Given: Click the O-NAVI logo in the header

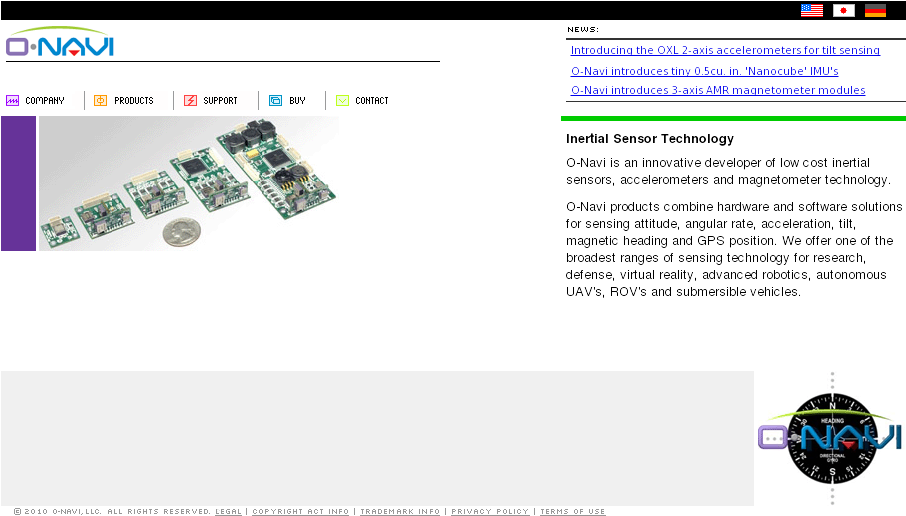Looking at the screenshot, I should (60, 42).
